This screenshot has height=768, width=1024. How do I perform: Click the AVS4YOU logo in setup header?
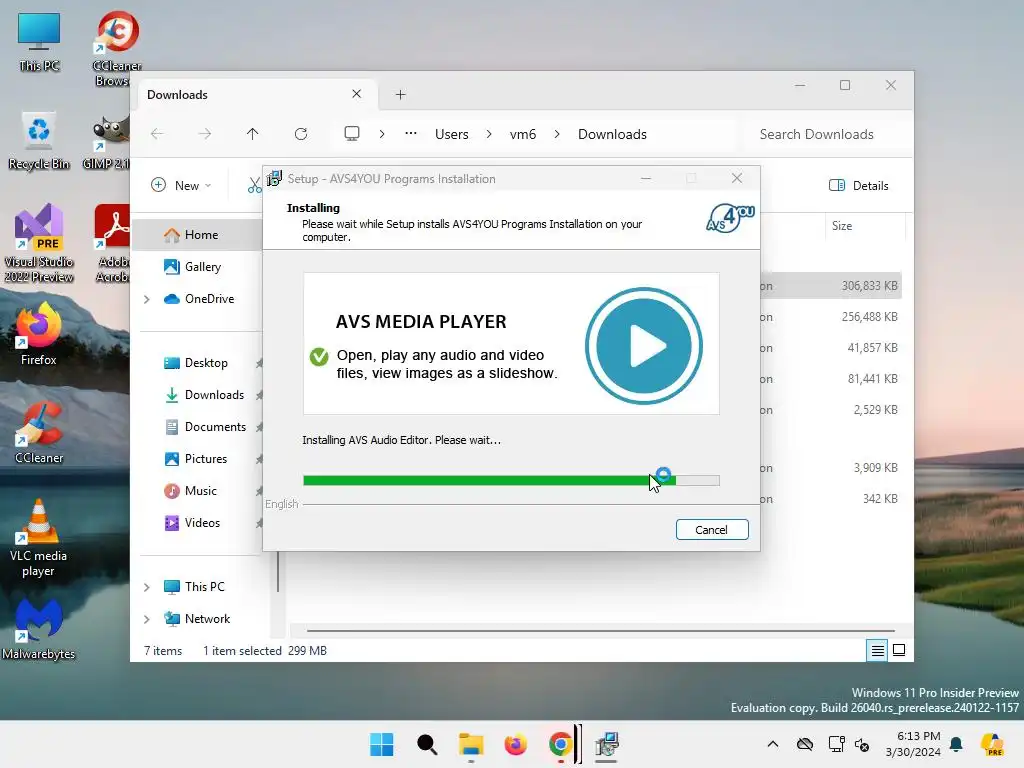tap(730, 219)
